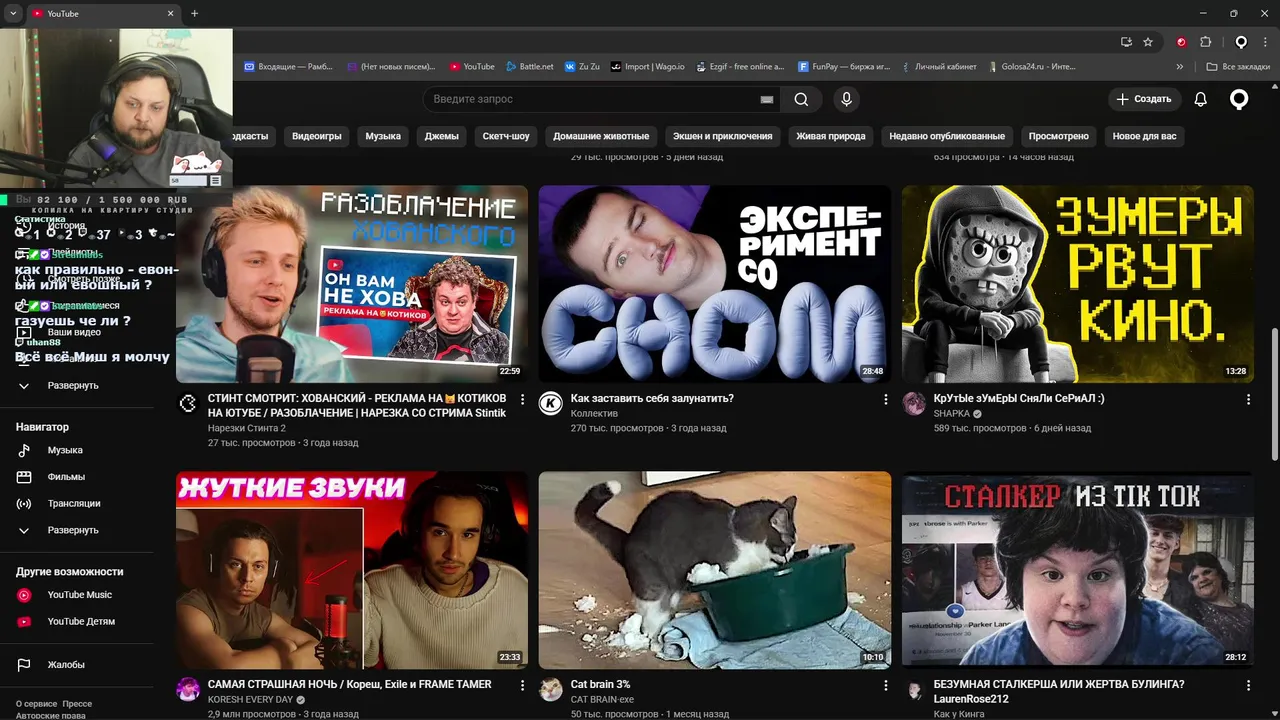This screenshot has height=720, width=1280.
Task: Open the Разоблачение Хованского video thumbnail
Action: tap(352, 284)
